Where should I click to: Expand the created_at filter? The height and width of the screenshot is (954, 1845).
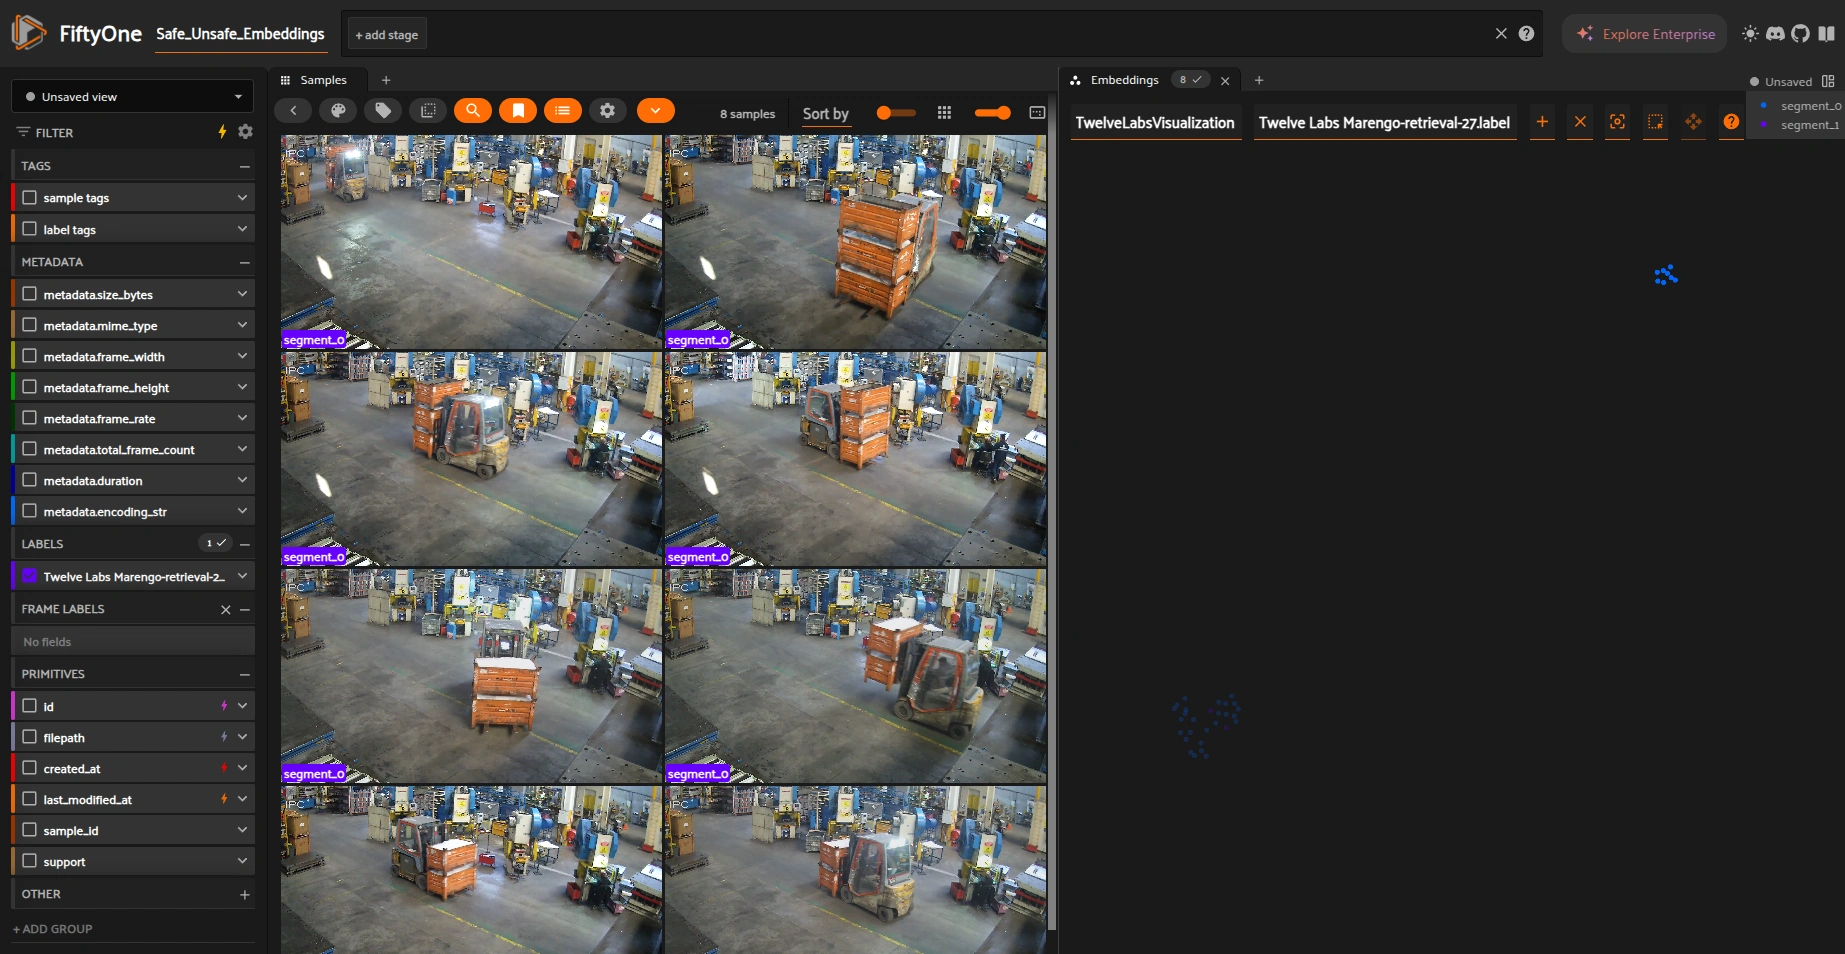242,768
